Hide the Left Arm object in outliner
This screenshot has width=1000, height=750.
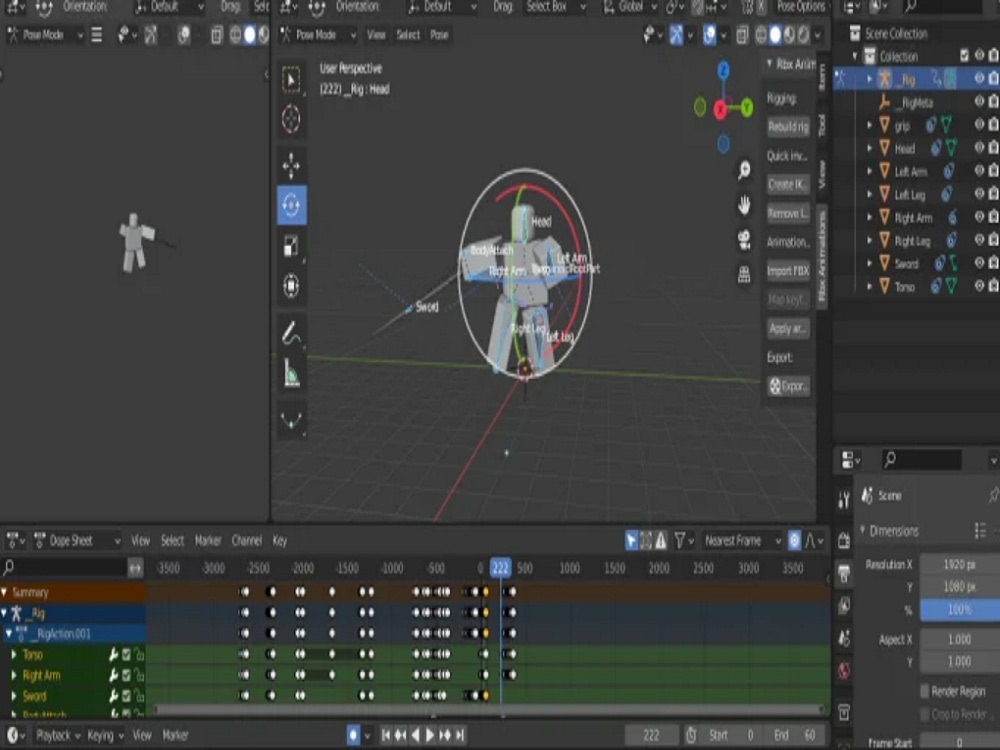pos(979,170)
